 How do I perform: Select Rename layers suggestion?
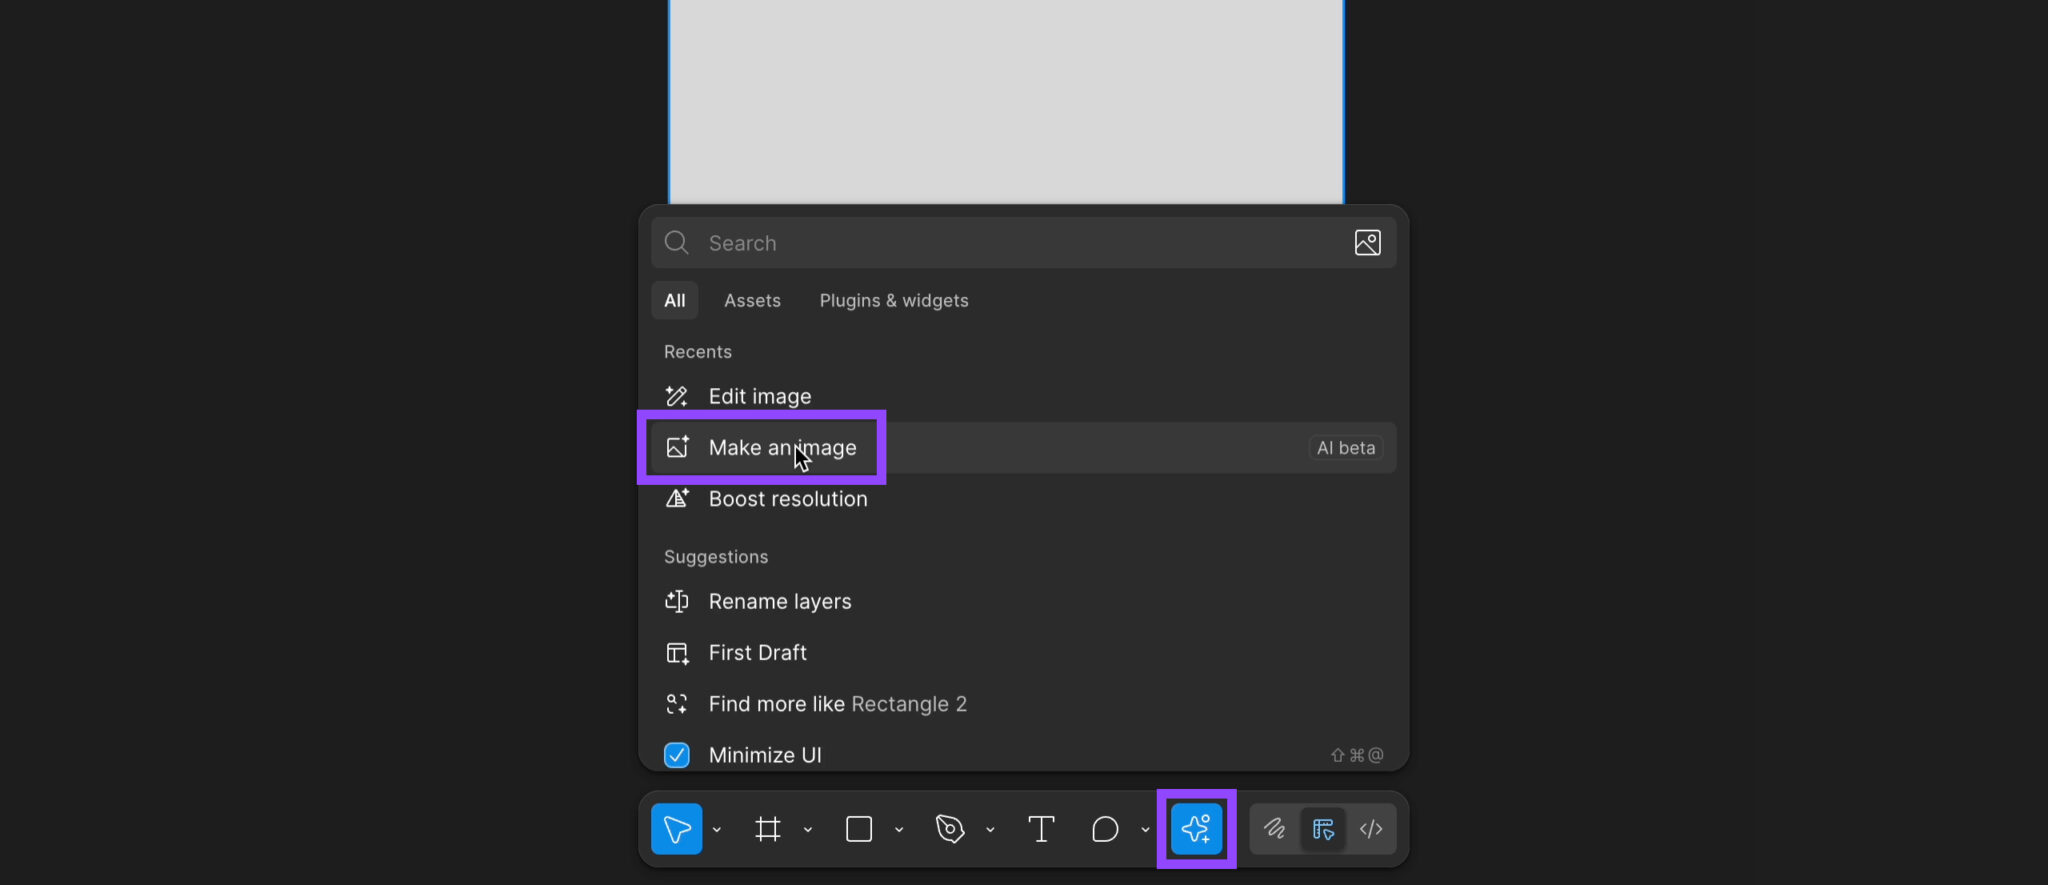[779, 602]
